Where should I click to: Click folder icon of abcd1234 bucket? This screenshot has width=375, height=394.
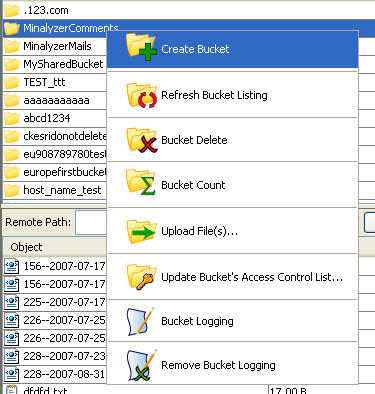click(x=12, y=118)
